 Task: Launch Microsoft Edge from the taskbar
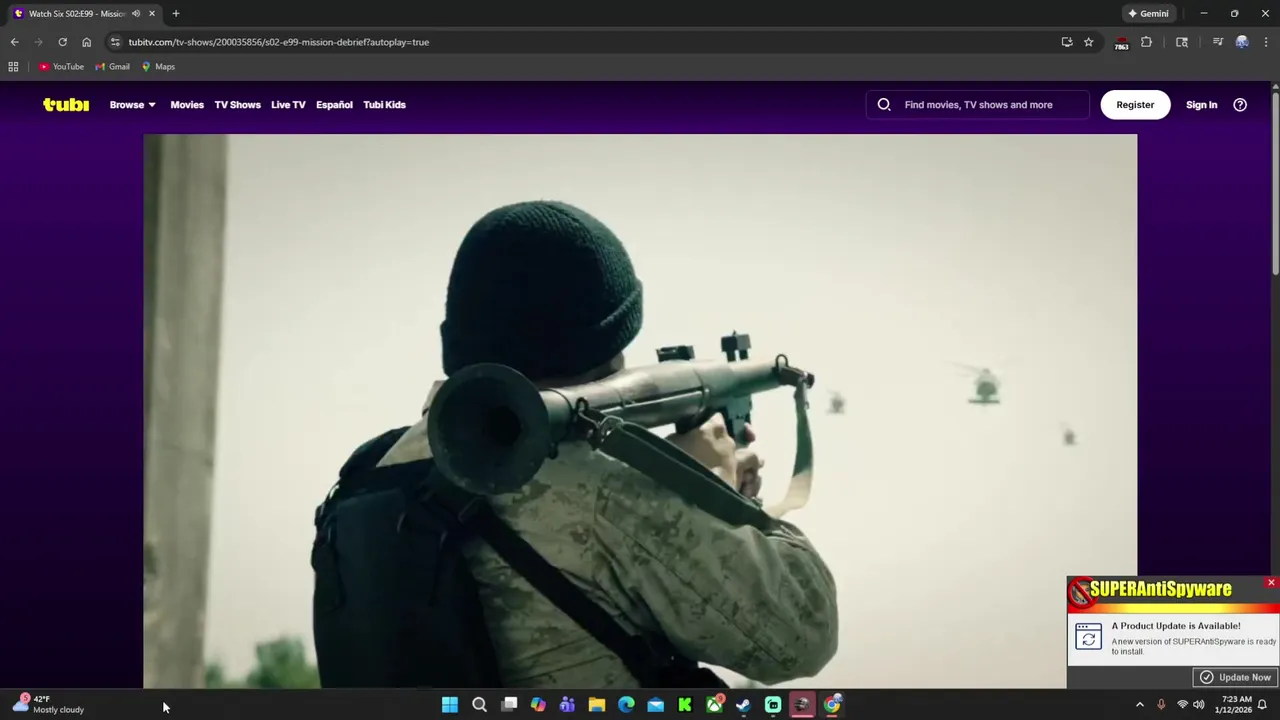coord(626,705)
